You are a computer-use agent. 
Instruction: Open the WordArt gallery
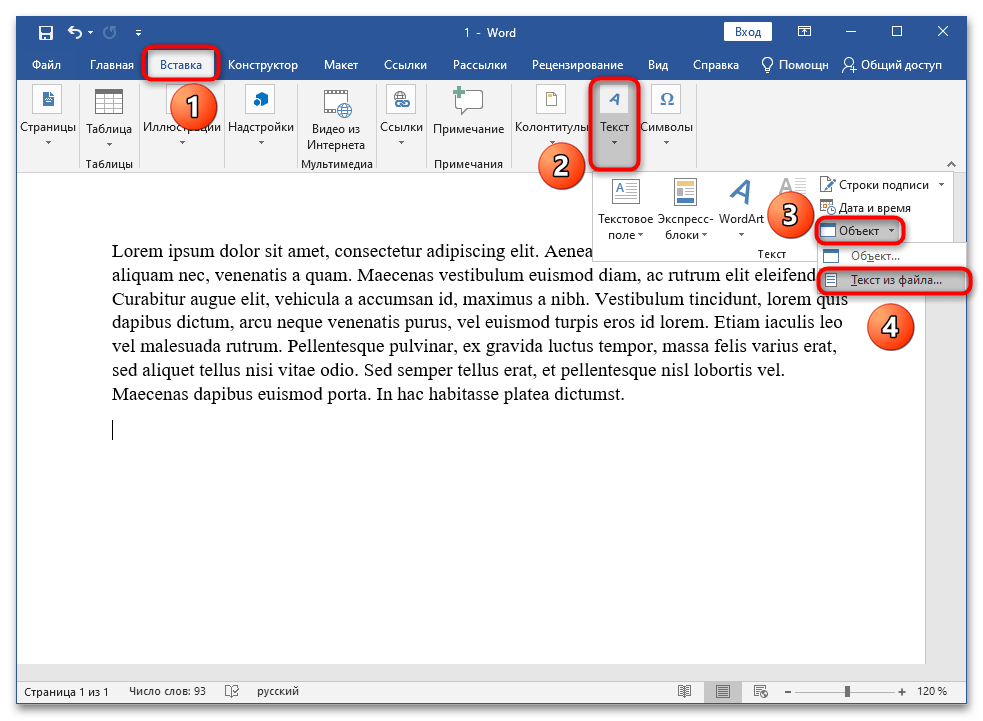point(741,209)
